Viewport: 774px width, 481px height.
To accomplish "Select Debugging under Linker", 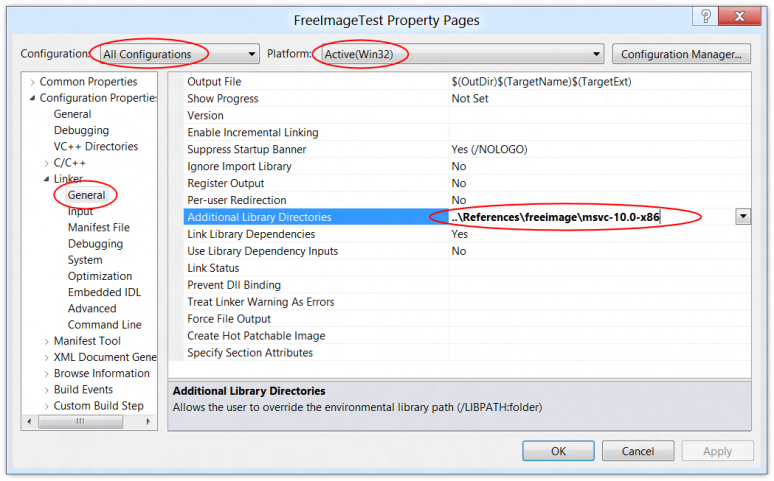I will [x=95, y=244].
